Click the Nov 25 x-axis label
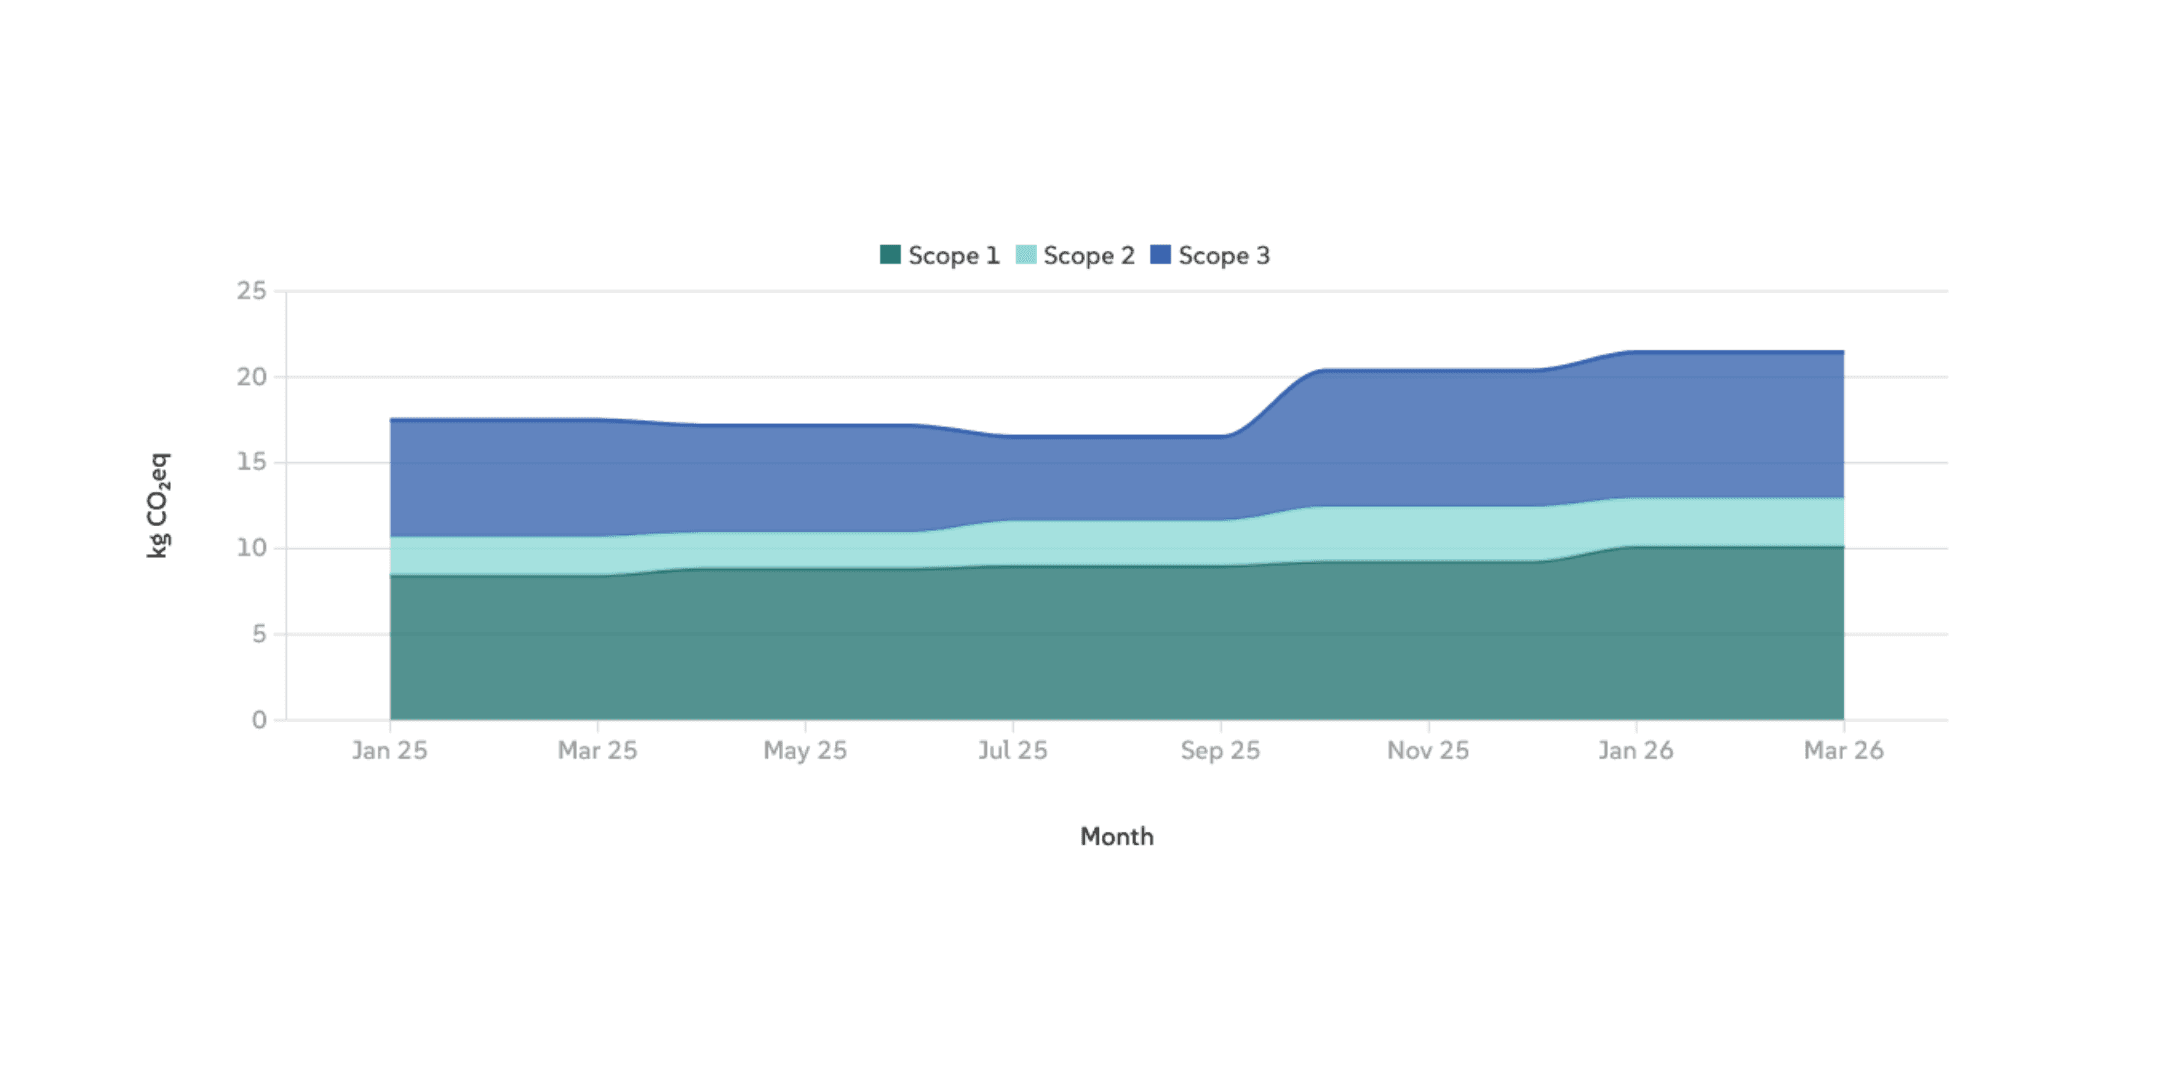The image size is (2160, 1080). [x=1428, y=750]
